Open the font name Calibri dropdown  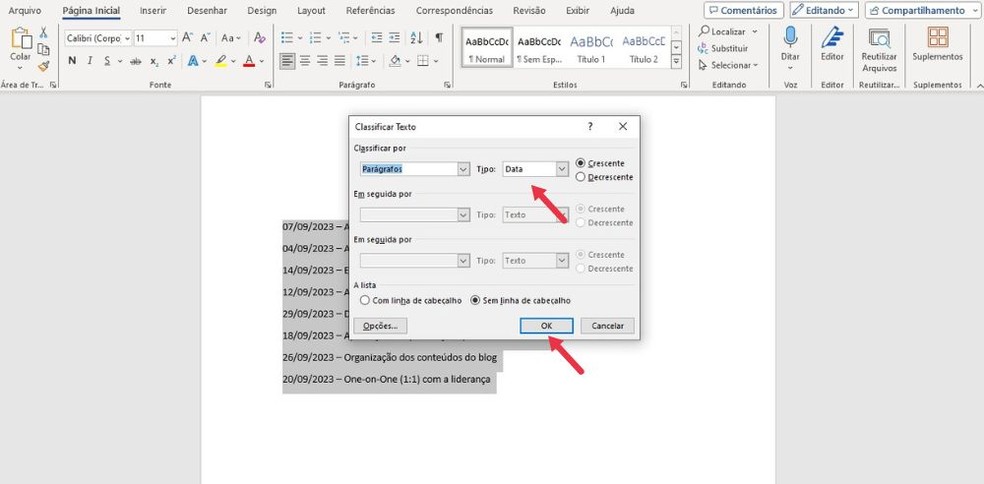[127, 38]
